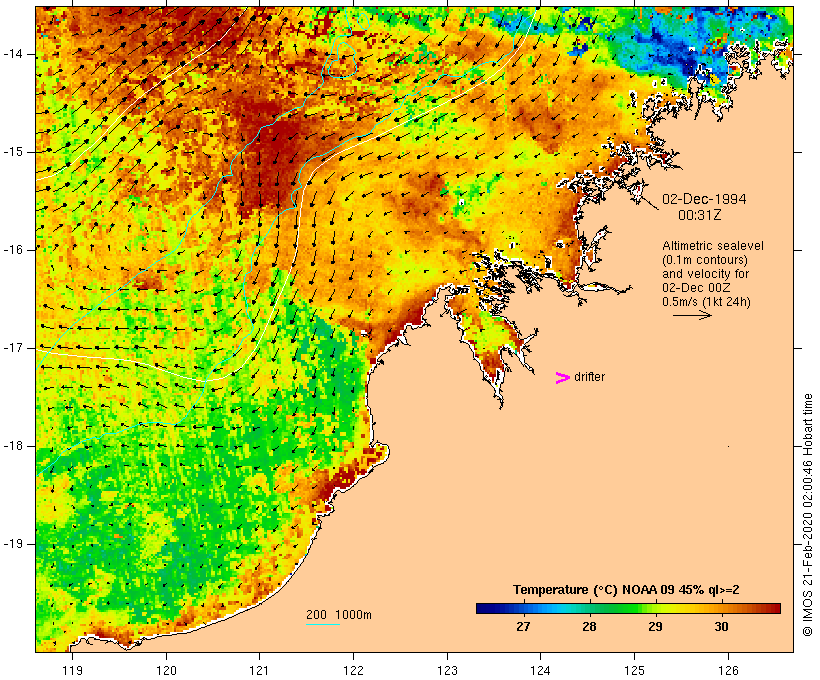Click the '(0.1m contours)' text
820x680 pixels.
click(x=705, y=260)
